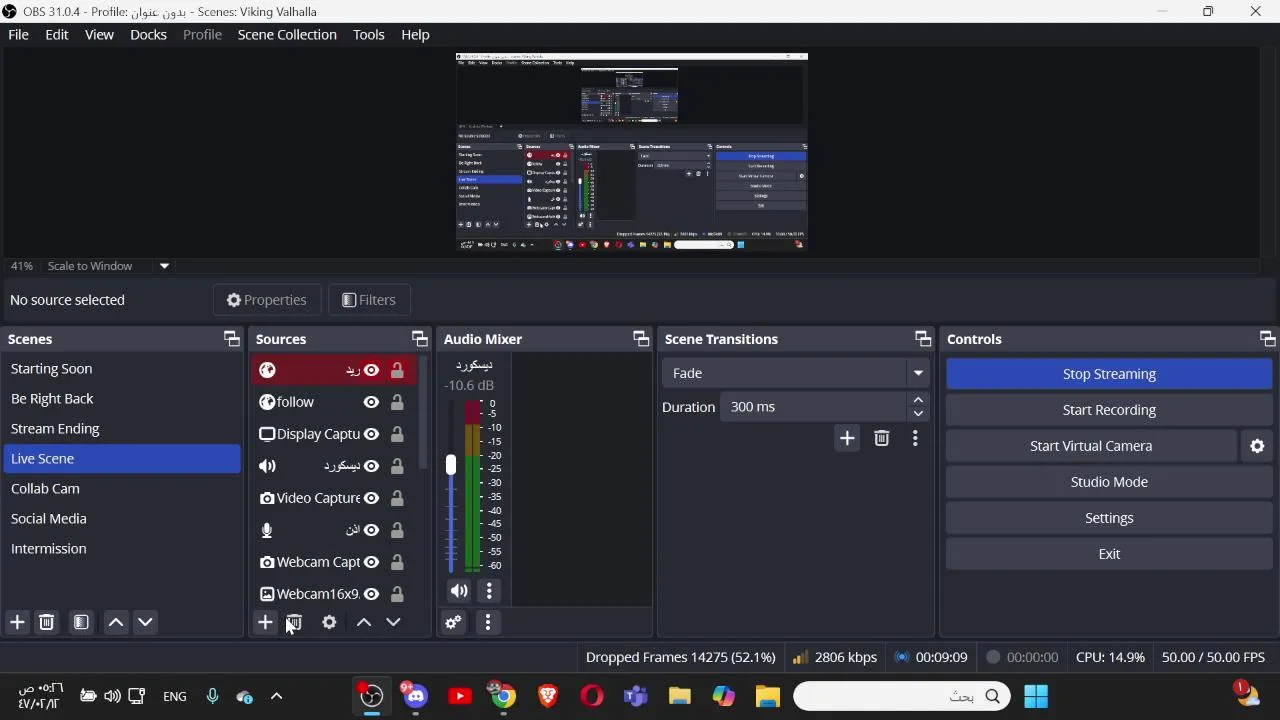Open source properties gear in Sources toolbar
The height and width of the screenshot is (720, 1280).
point(329,622)
